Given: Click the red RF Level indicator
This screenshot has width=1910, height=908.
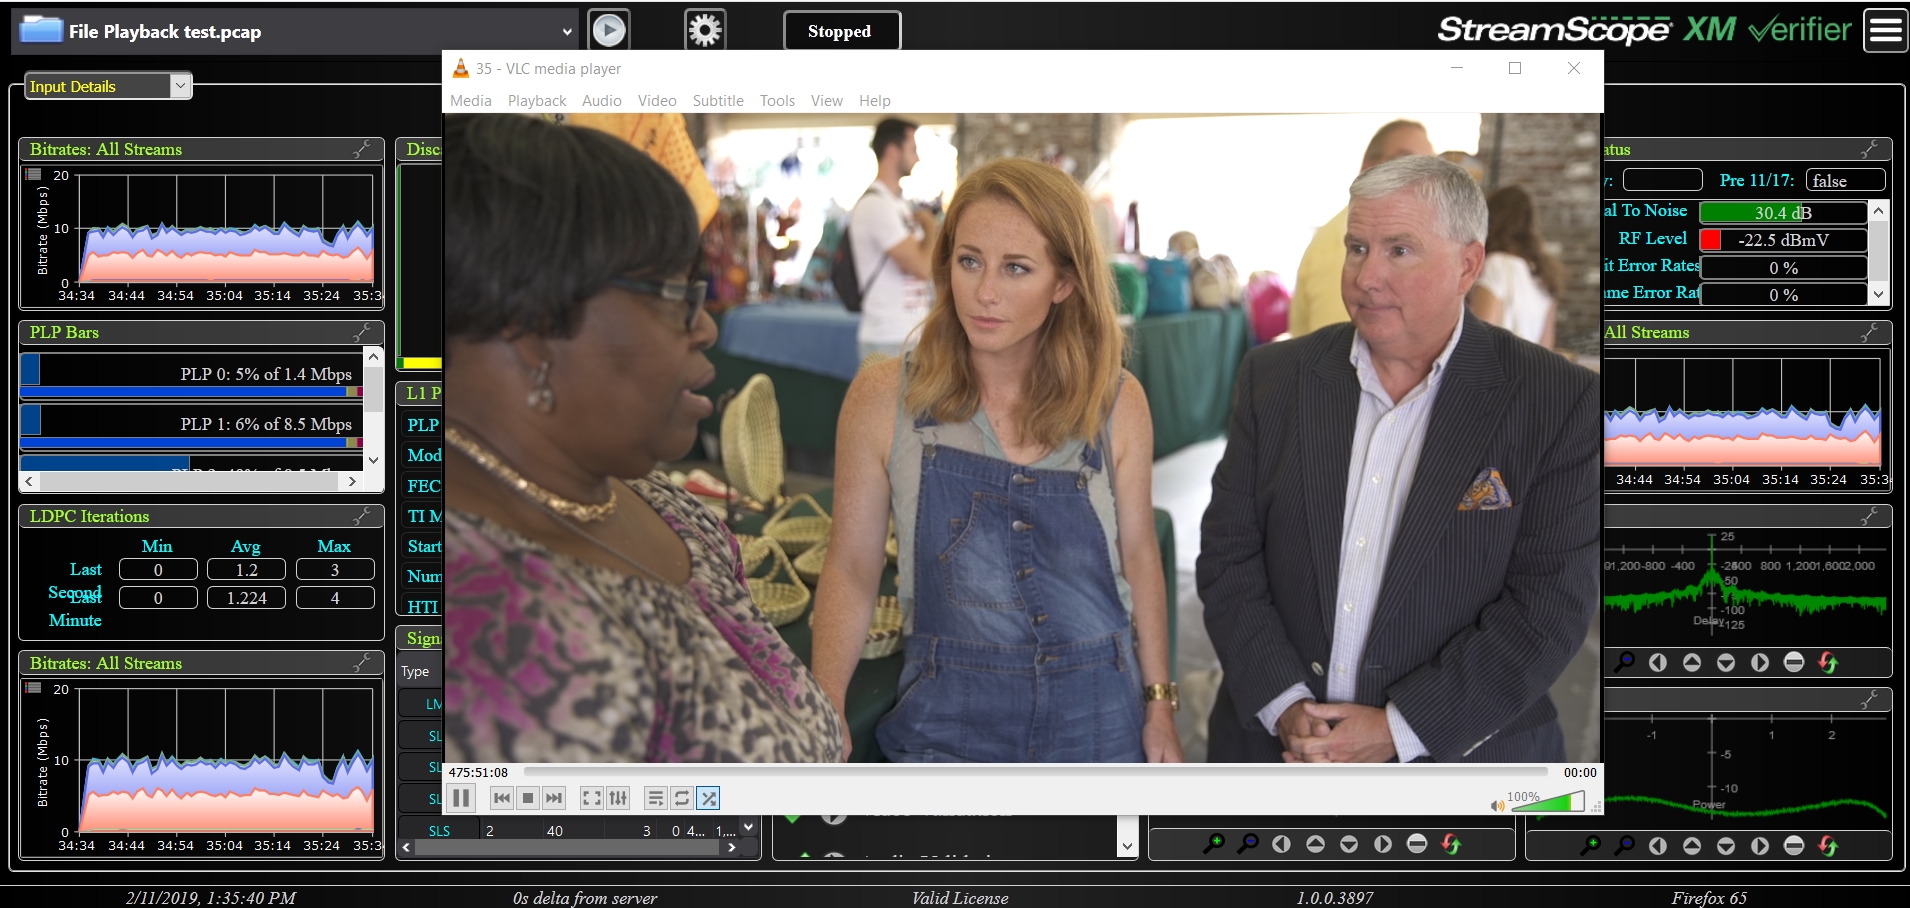Looking at the screenshot, I should point(1711,240).
